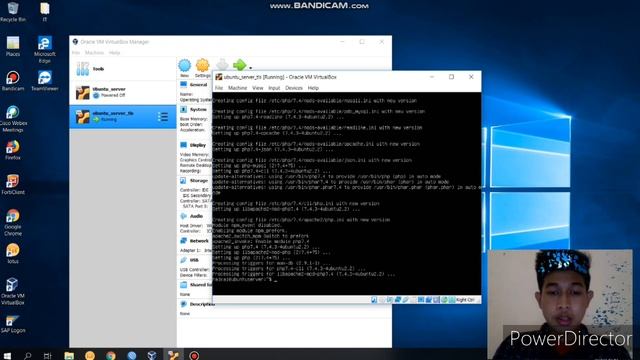Open Input menu in the running VM window
Screen dimensions: 640x360
tap(274, 88)
